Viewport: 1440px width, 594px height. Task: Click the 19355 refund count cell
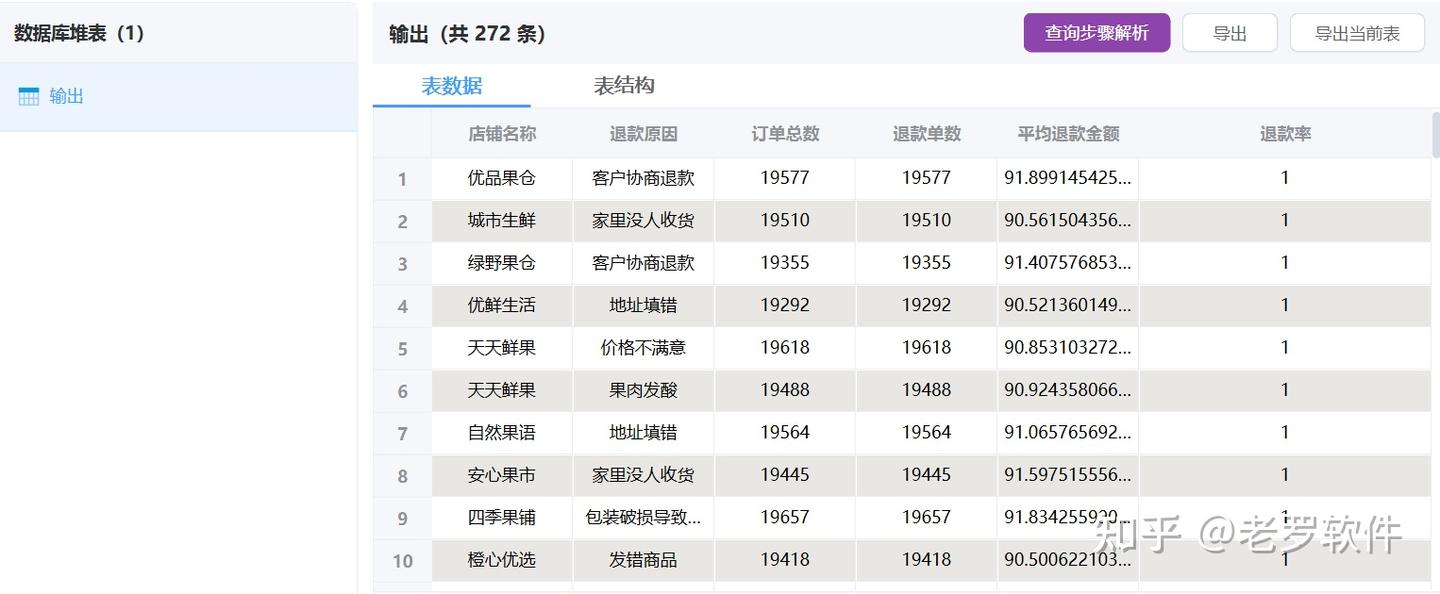[x=927, y=263]
